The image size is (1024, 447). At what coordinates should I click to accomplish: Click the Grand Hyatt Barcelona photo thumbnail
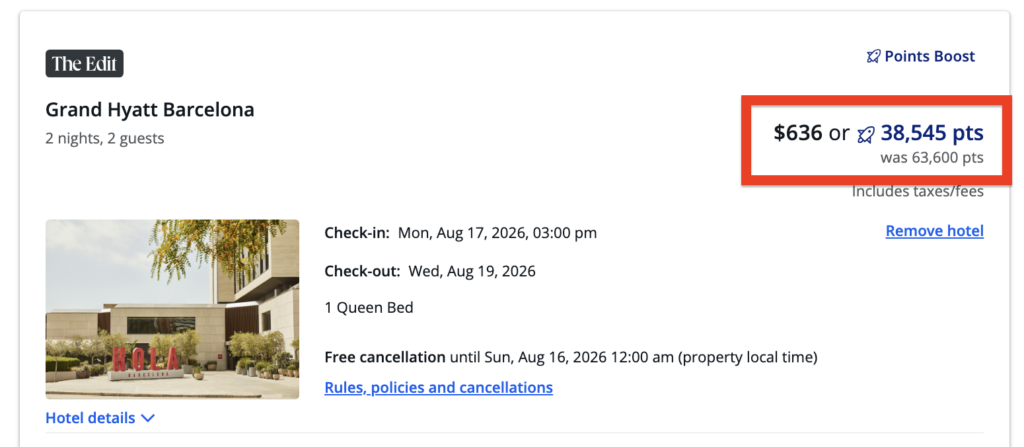172,309
